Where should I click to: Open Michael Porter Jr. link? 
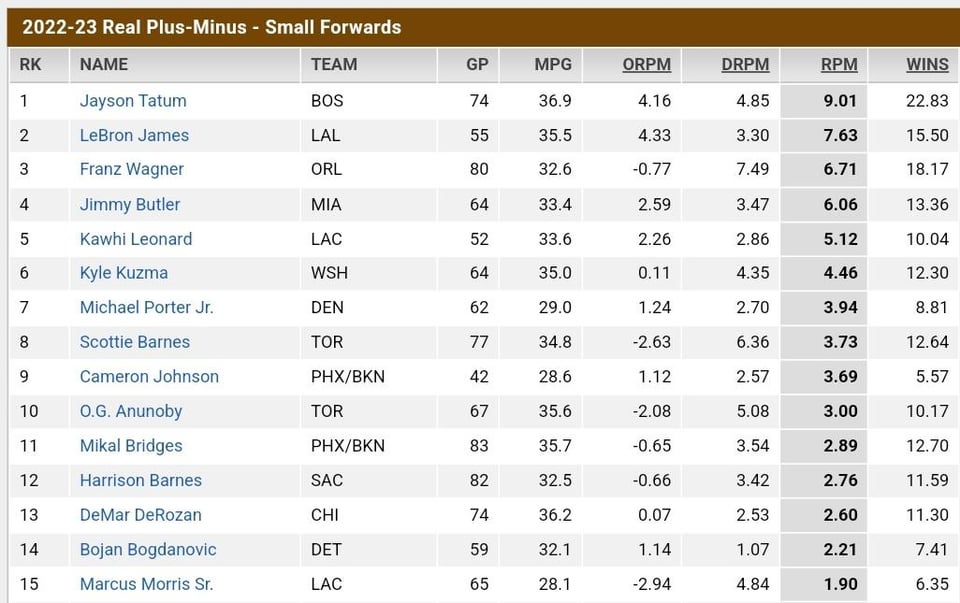click(x=147, y=307)
